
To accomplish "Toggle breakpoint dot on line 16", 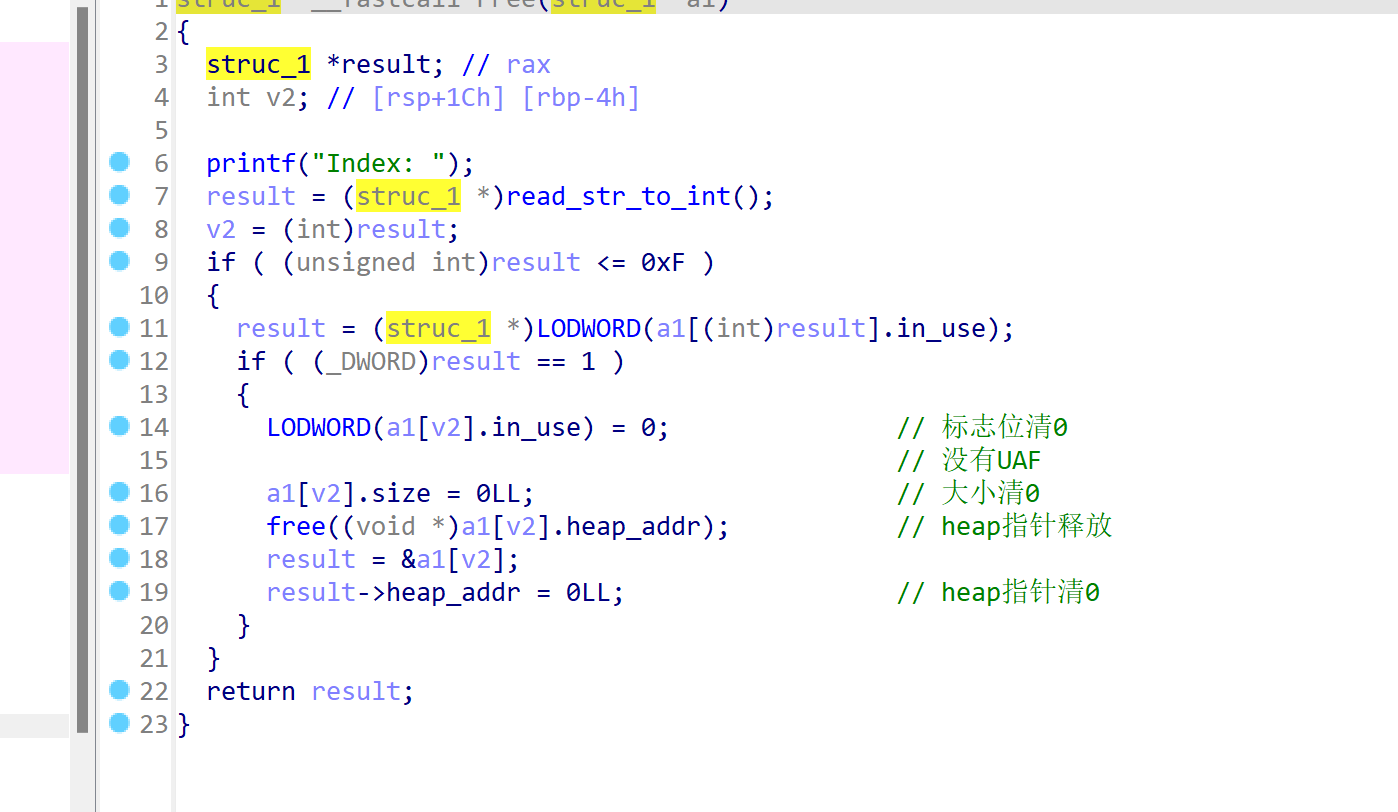I will coord(119,492).
